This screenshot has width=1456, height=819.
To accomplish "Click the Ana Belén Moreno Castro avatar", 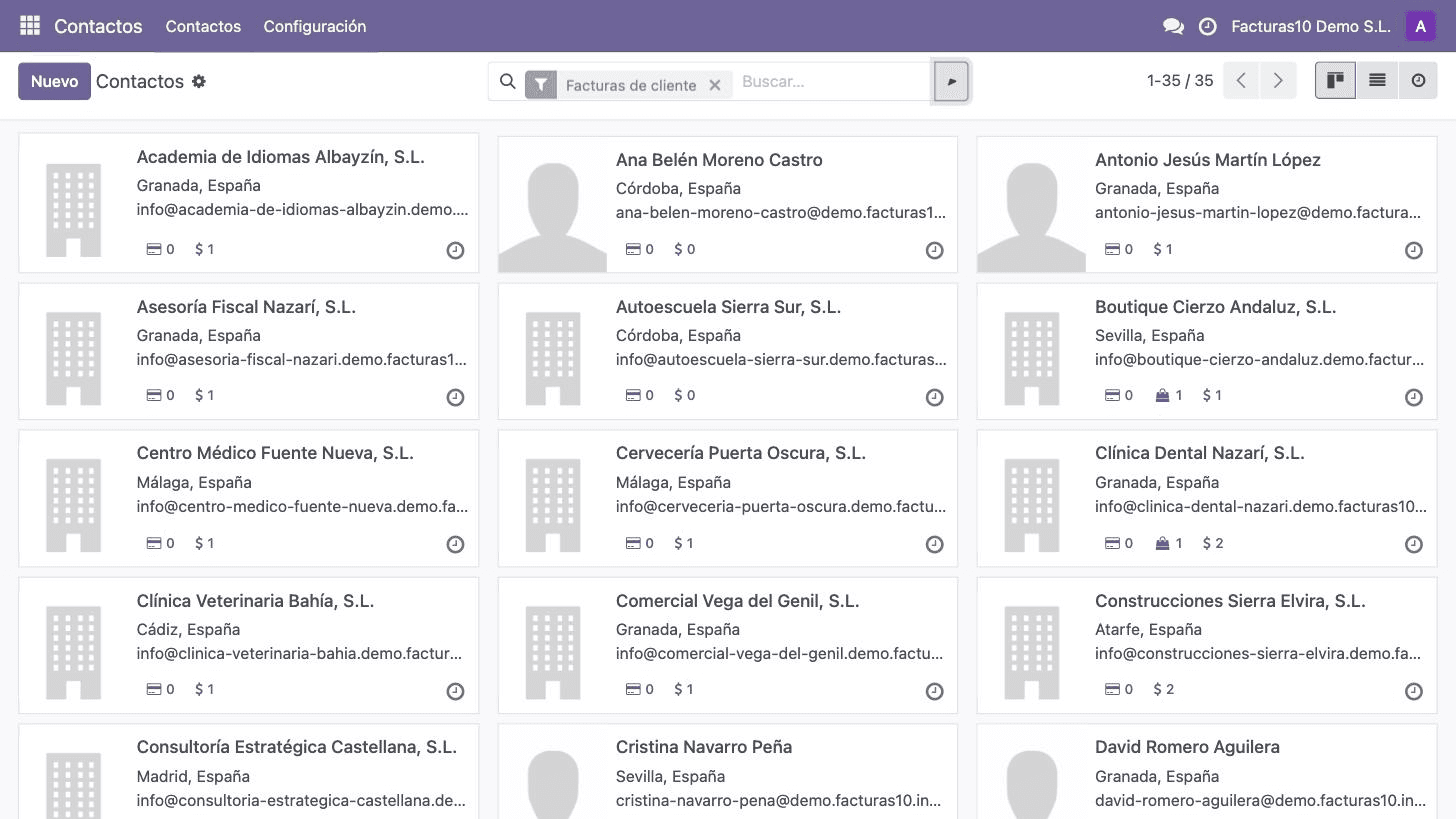I will point(552,205).
